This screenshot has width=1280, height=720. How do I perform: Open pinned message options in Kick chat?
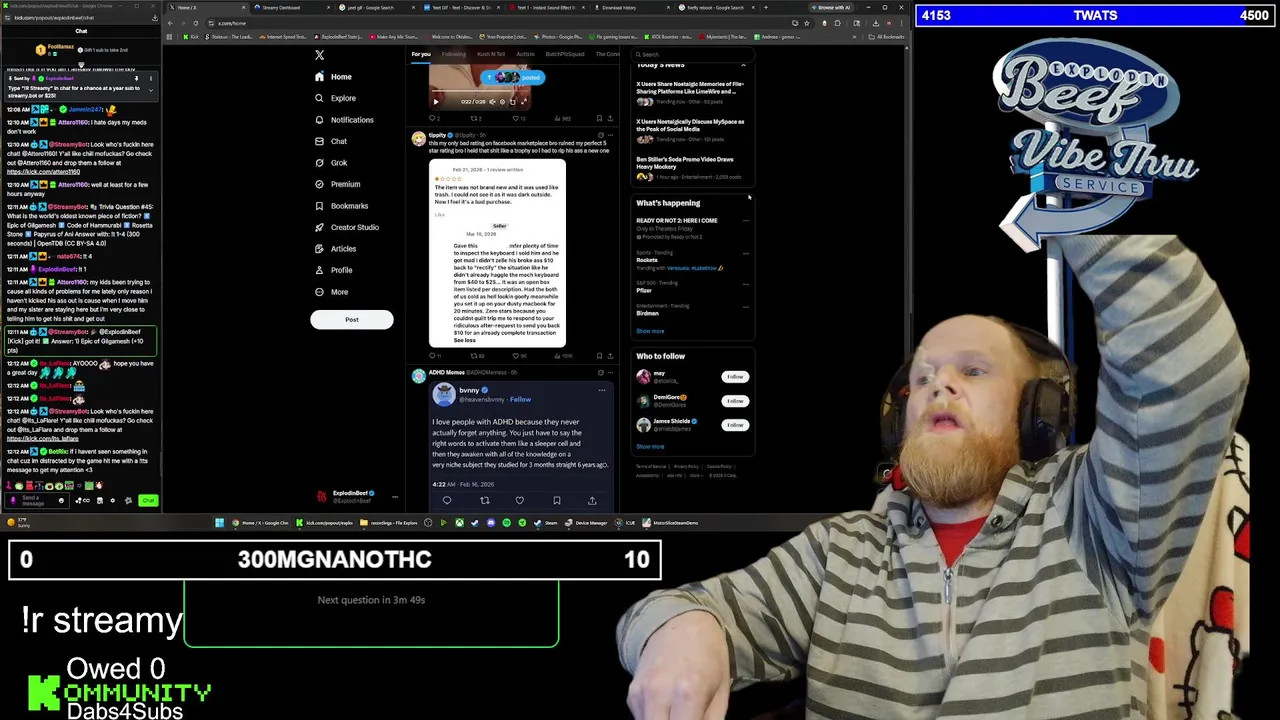(x=151, y=79)
